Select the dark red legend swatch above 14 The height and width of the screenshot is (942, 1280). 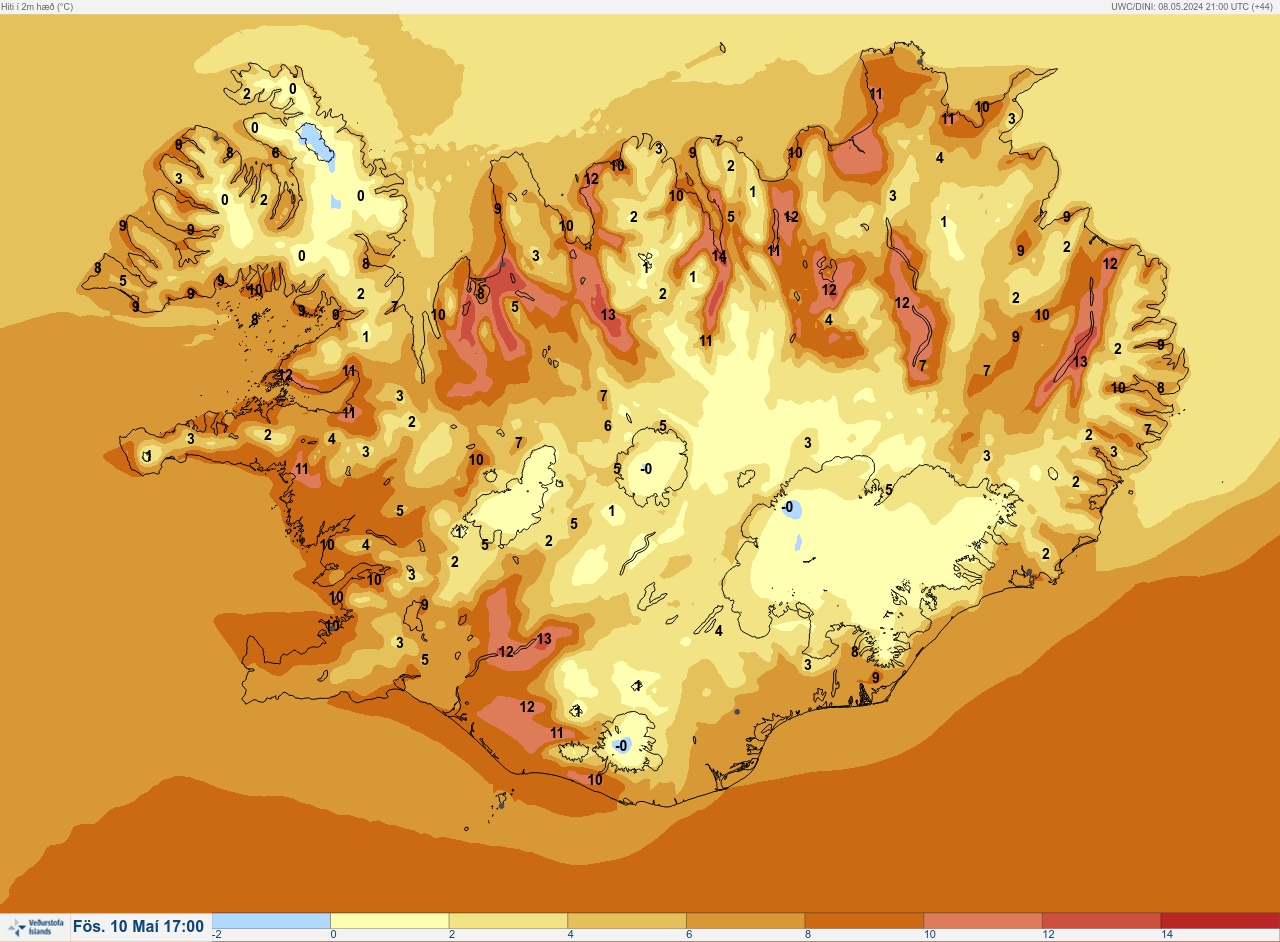point(1220,920)
